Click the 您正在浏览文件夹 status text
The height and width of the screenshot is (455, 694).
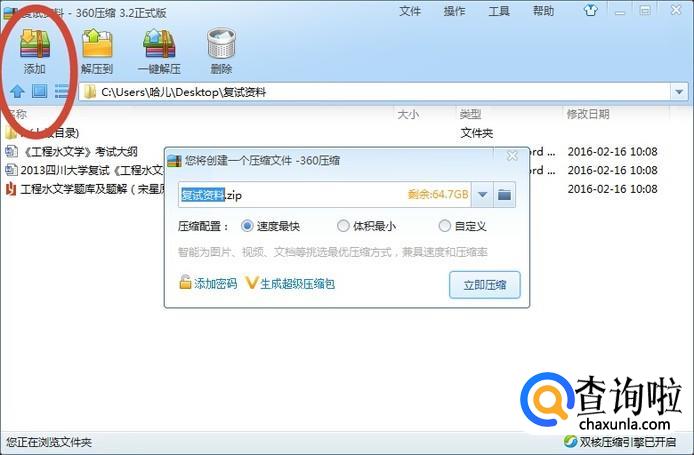pos(49,442)
